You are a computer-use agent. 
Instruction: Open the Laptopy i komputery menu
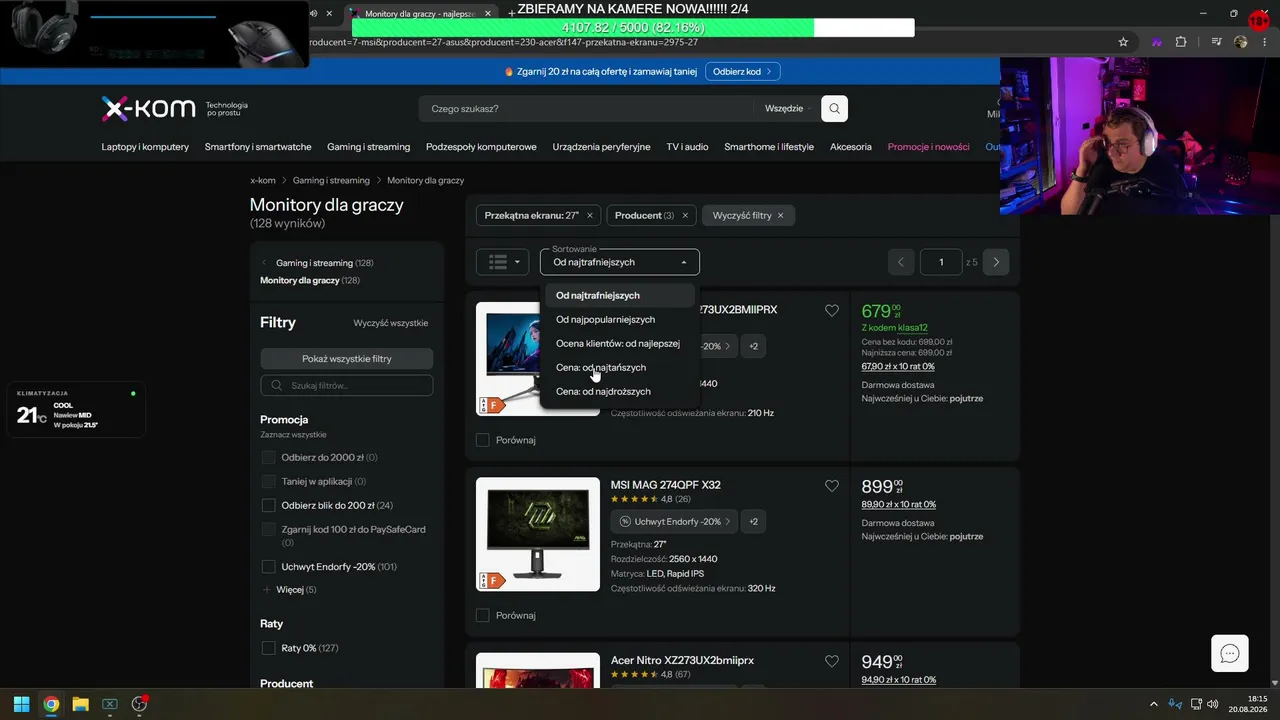[x=145, y=147]
